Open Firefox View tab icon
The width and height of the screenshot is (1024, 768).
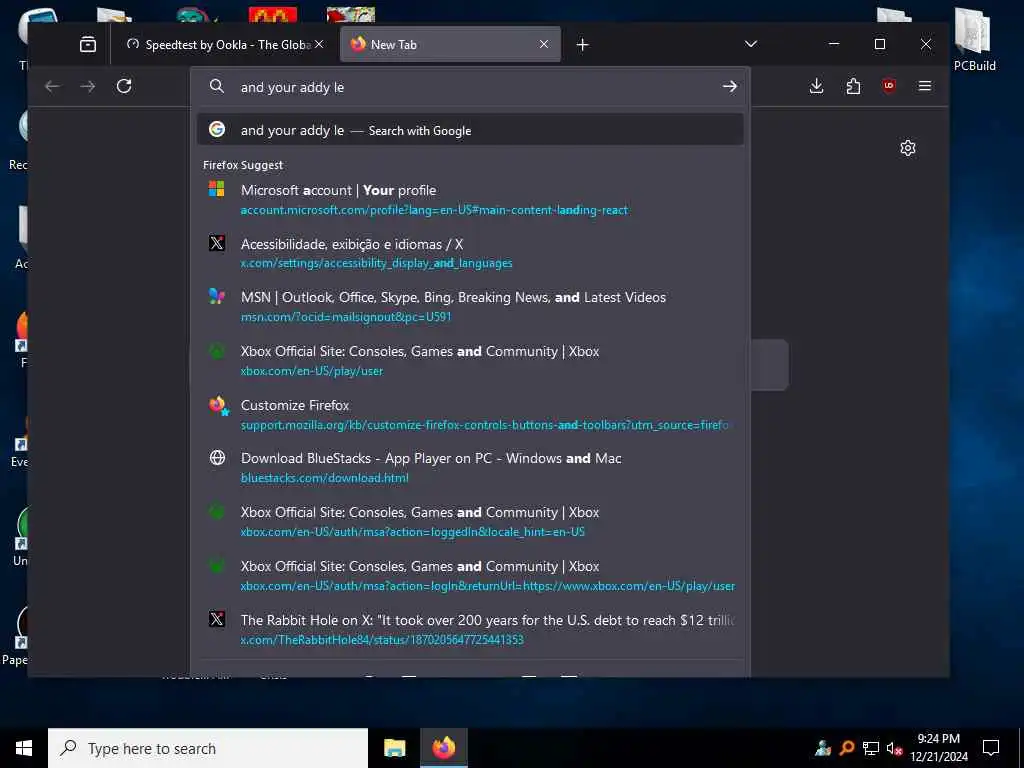[x=88, y=44]
